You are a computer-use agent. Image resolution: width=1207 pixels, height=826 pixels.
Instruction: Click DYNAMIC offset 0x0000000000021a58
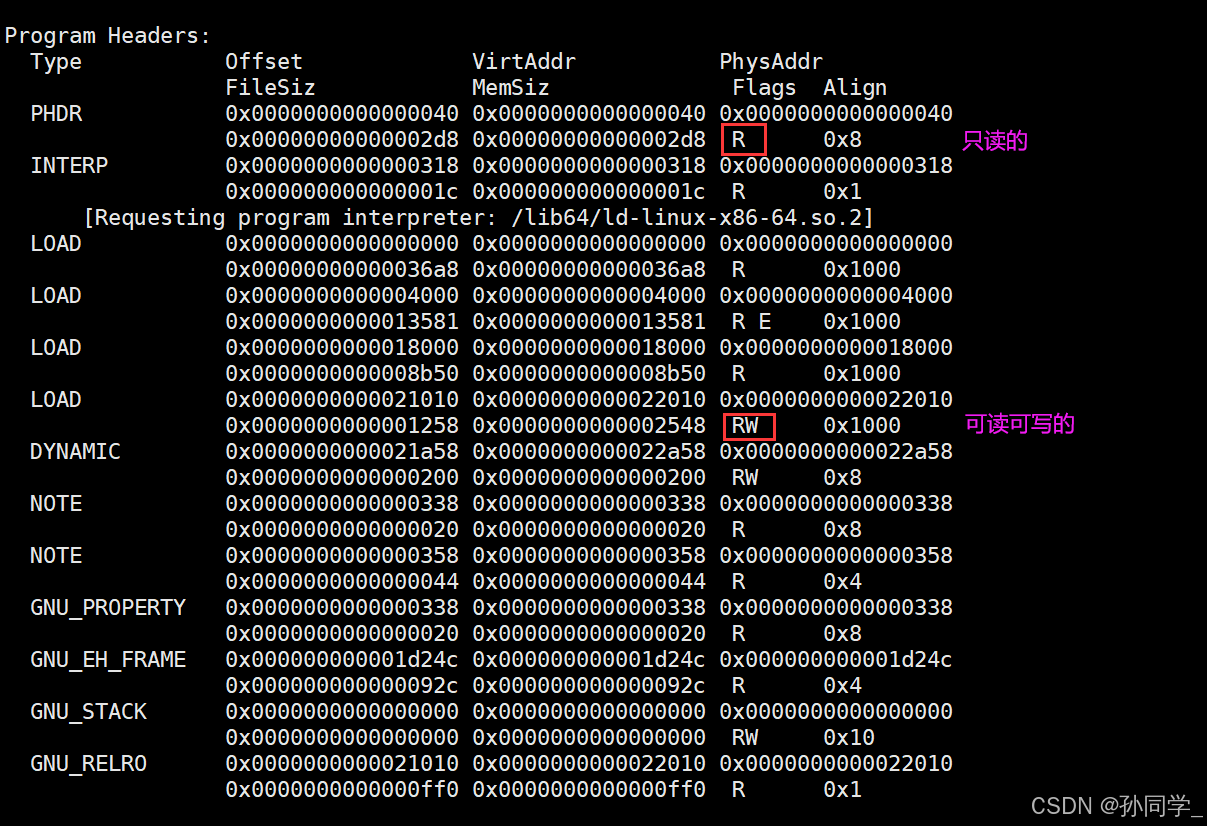pyautogui.click(x=342, y=452)
